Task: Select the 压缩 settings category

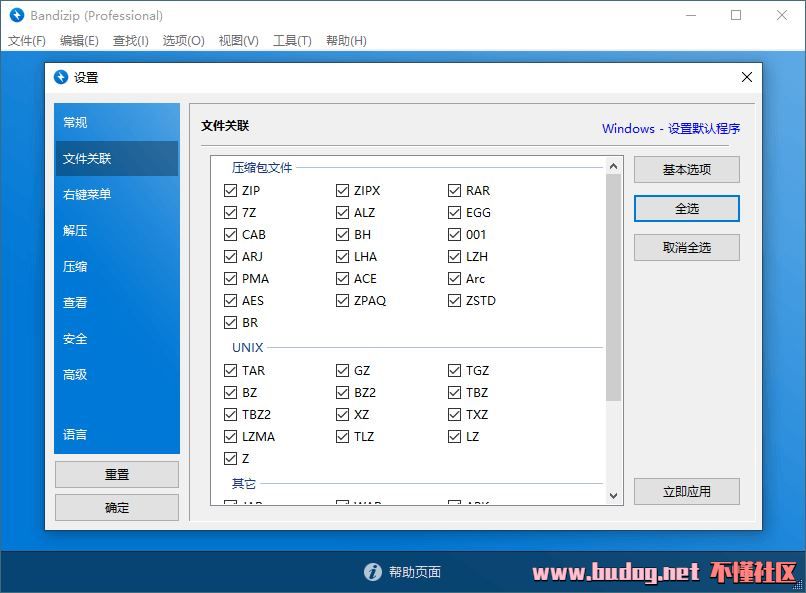Action: click(x=75, y=266)
